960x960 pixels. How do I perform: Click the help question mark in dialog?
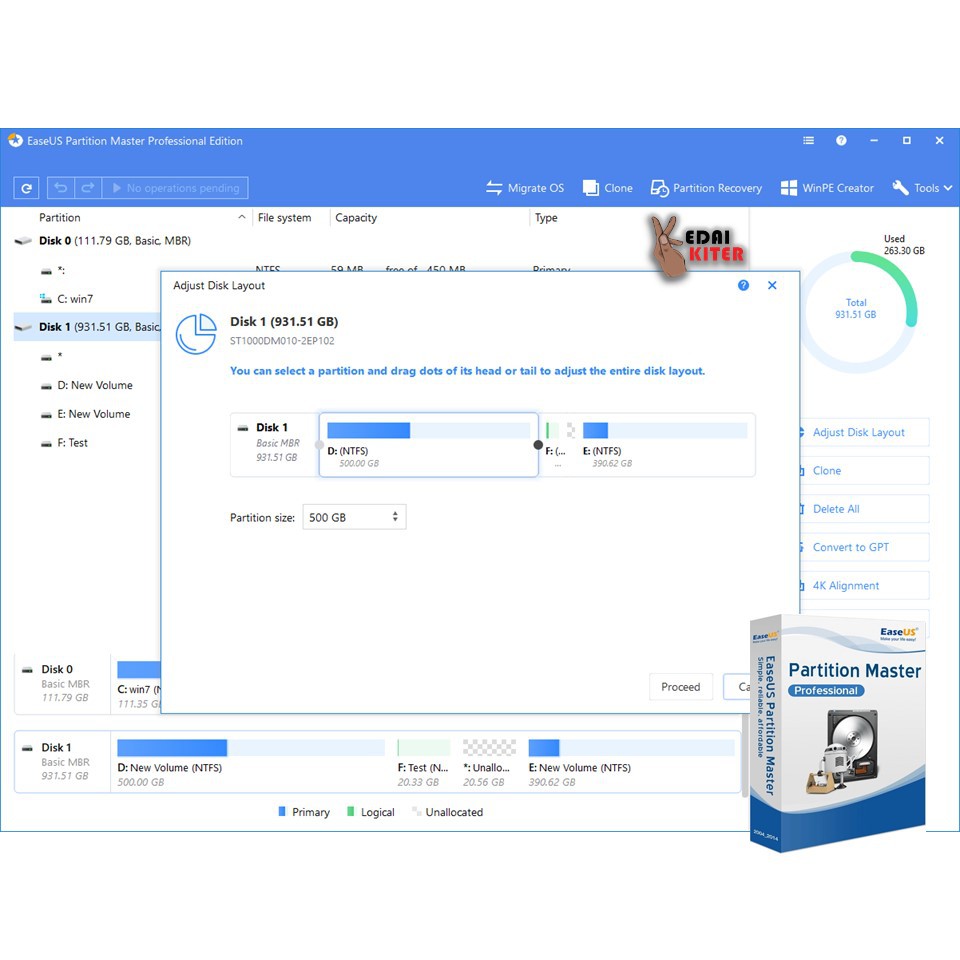pyautogui.click(x=743, y=285)
